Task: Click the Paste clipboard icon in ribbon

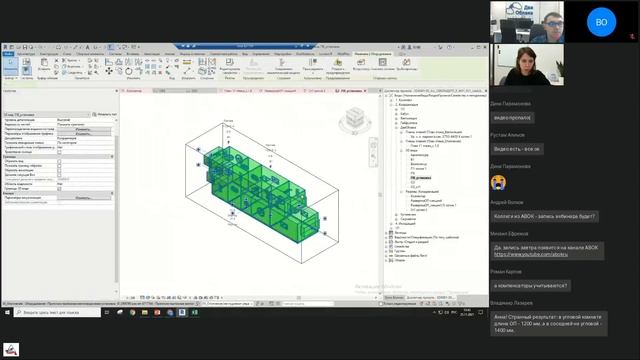Action: [x=44, y=63]
